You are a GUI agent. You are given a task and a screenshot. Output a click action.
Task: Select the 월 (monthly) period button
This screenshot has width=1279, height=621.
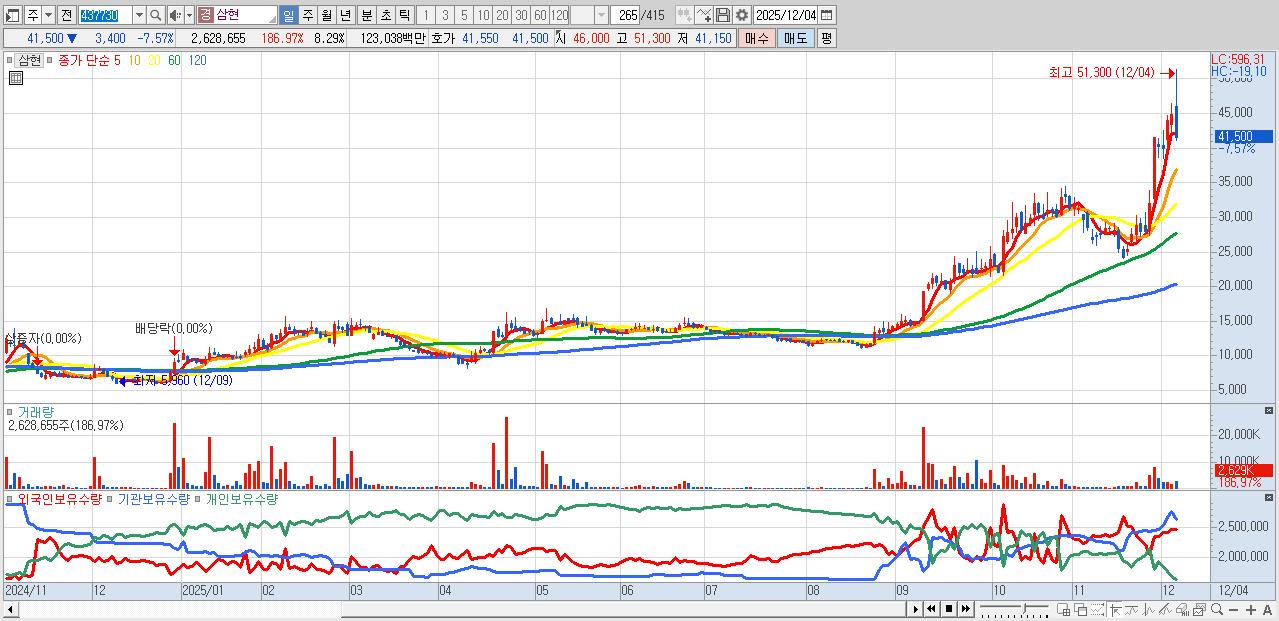pyautogui.click(x=326, y=15)
